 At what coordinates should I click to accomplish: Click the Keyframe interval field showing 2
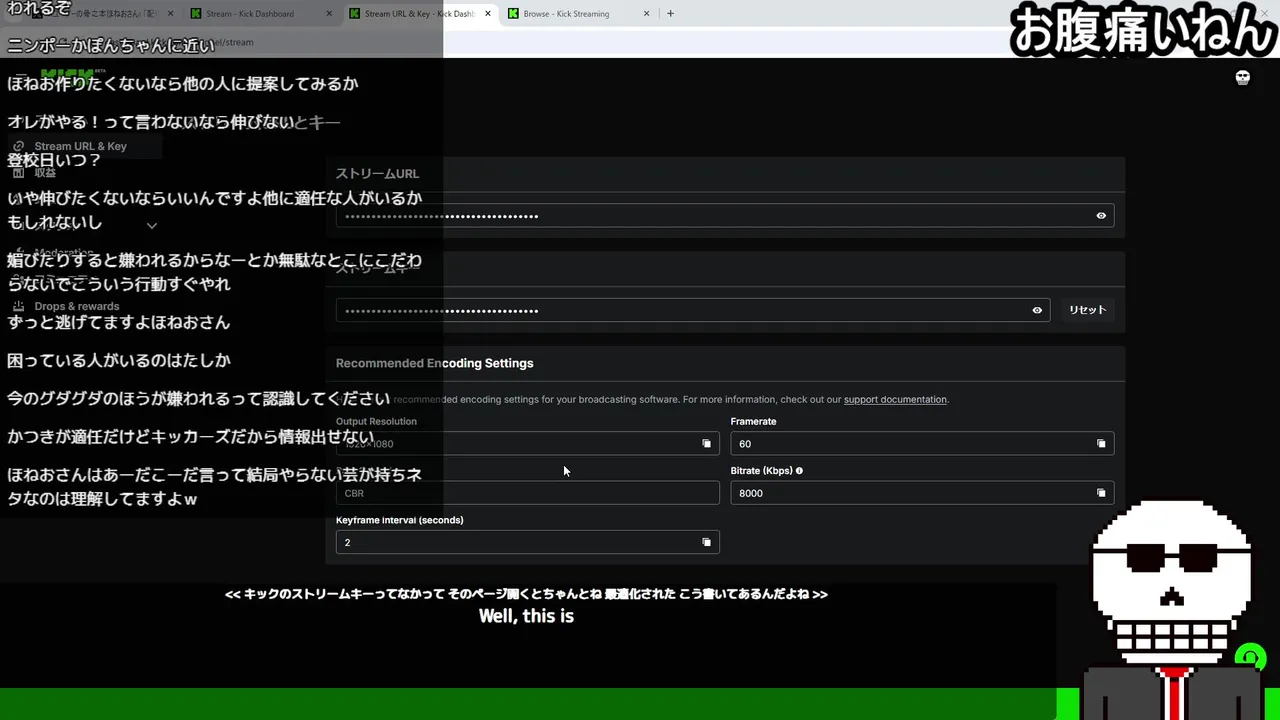pos(528,542)
